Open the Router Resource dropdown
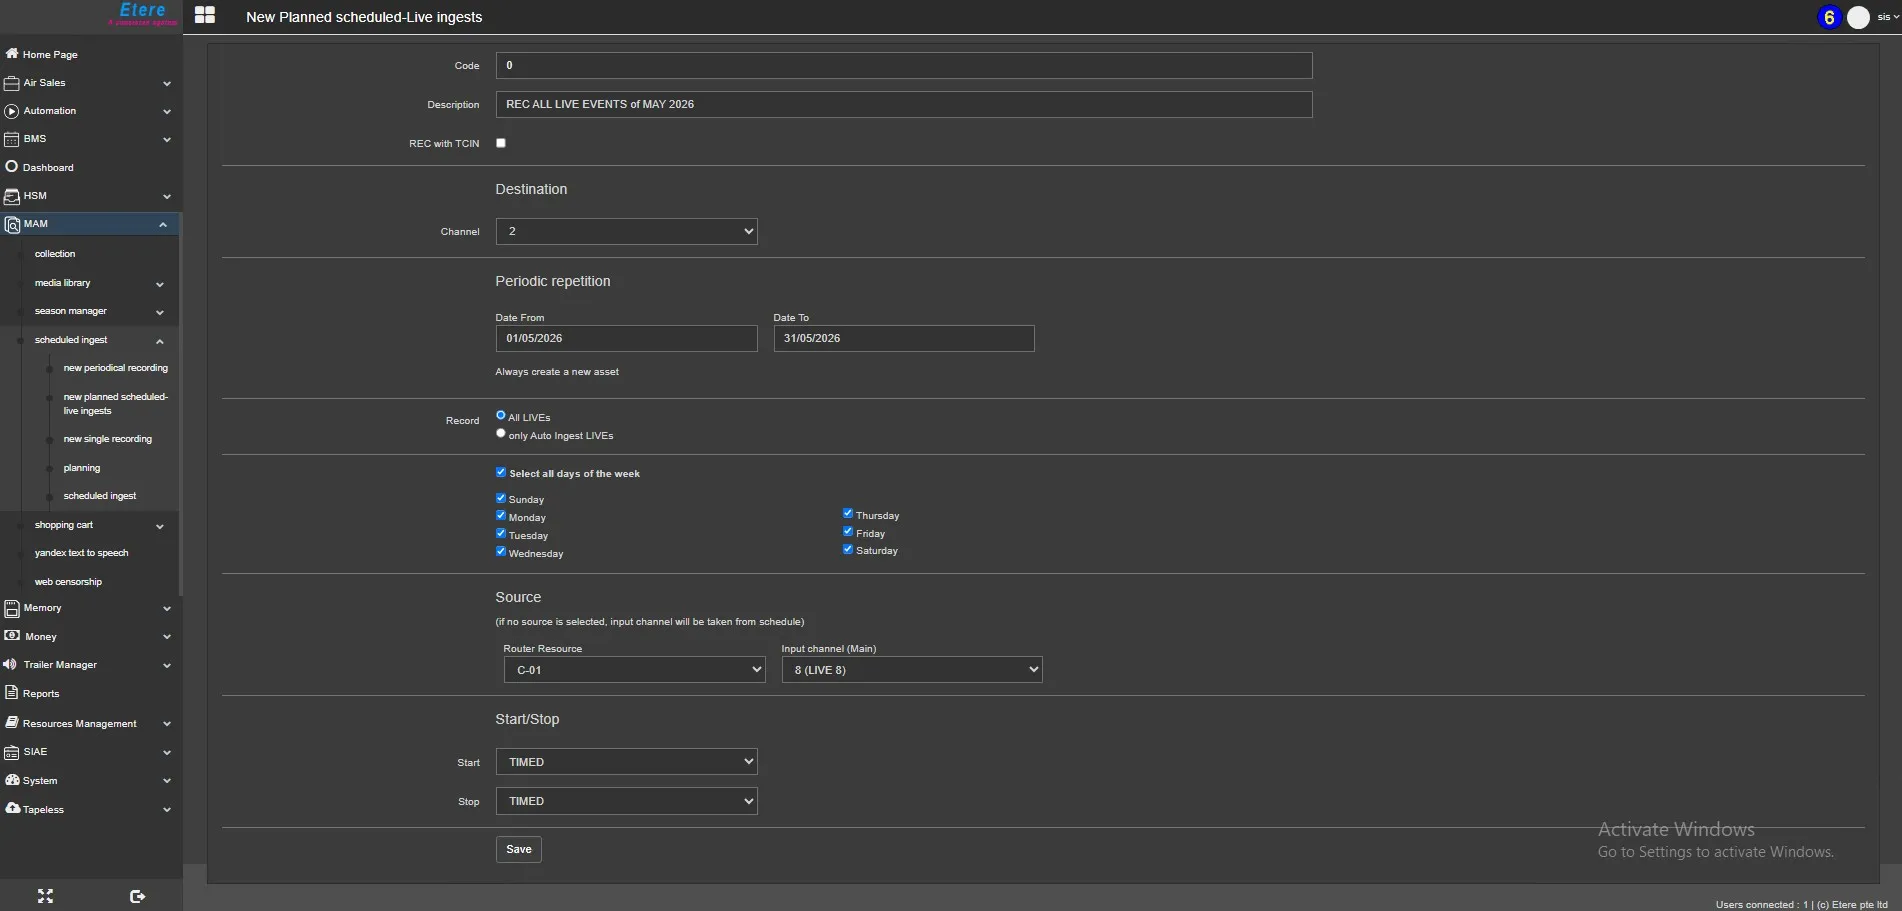 634,670
